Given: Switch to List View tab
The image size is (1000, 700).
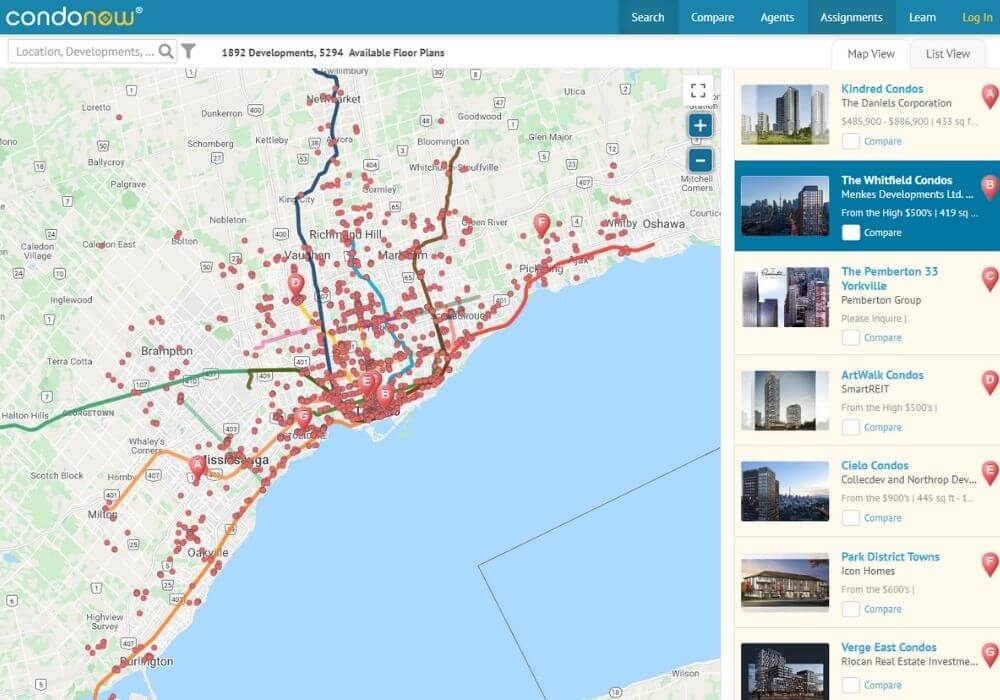Looking at the screenshot, I should 947,54.
